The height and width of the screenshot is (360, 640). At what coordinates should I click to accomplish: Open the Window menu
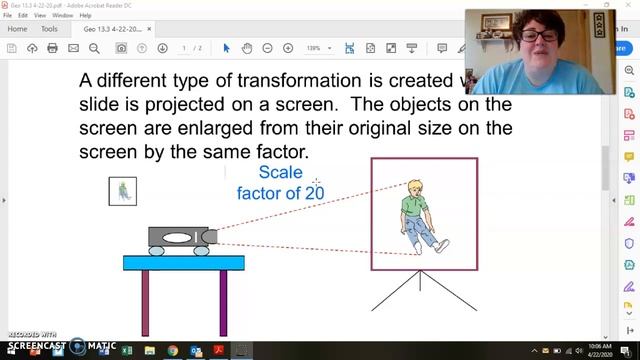pos(62,15)
